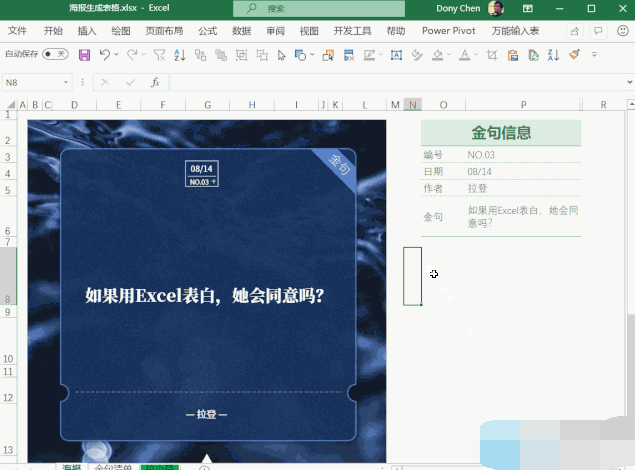Open the Name Box dropdown showing N8

point(67,82)
